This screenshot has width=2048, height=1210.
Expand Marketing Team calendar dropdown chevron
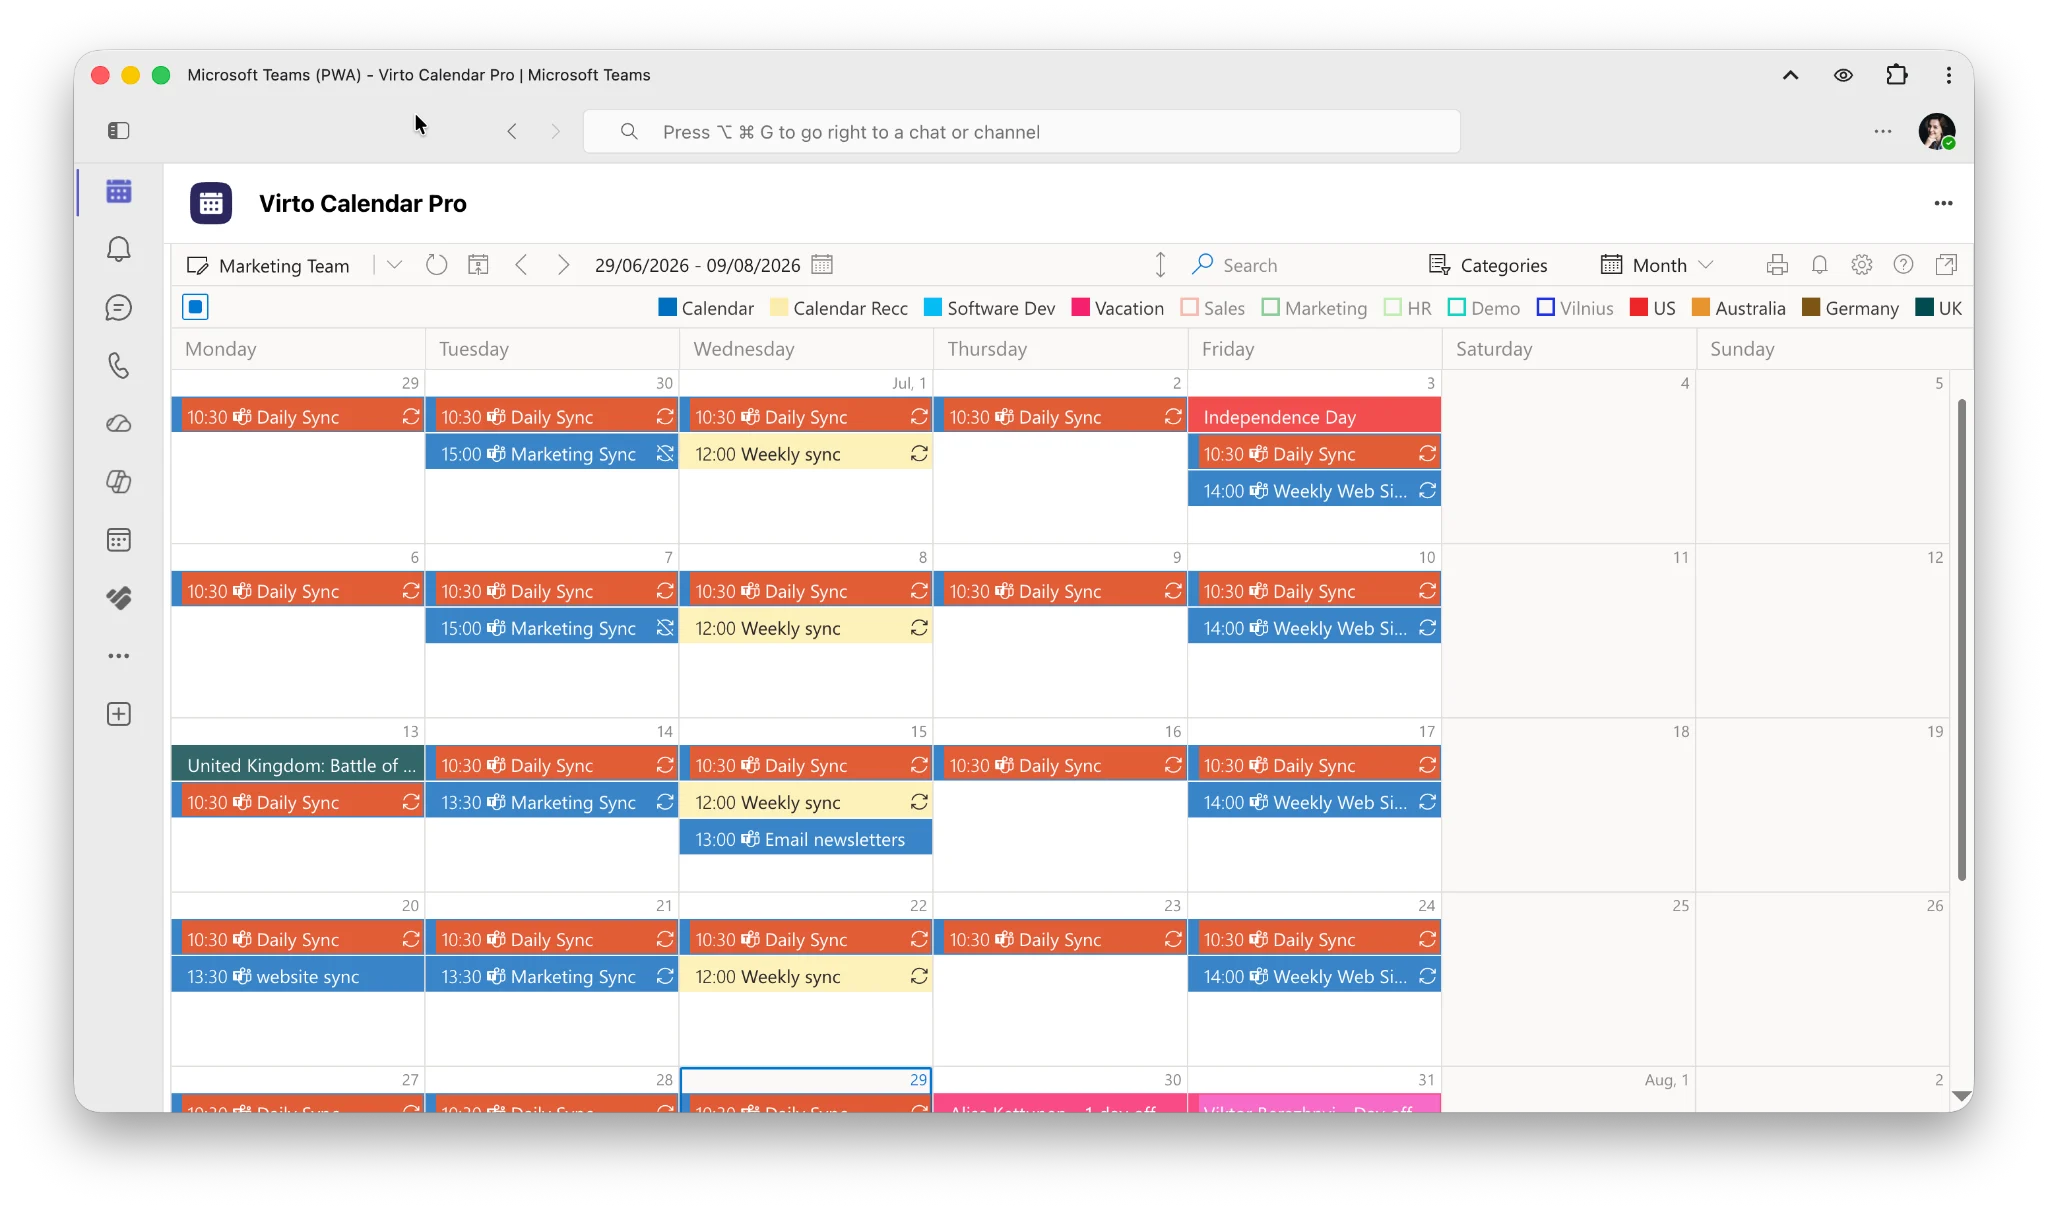coord(394,265)
